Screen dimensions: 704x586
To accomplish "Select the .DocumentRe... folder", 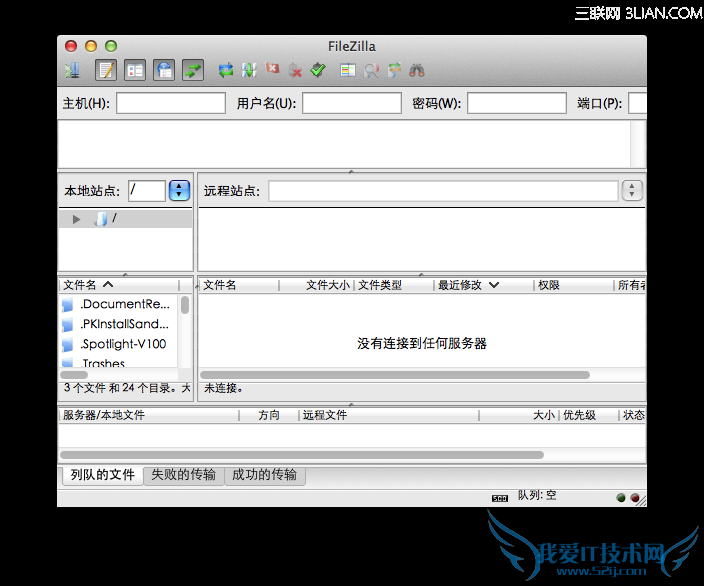I will [119, 304].
